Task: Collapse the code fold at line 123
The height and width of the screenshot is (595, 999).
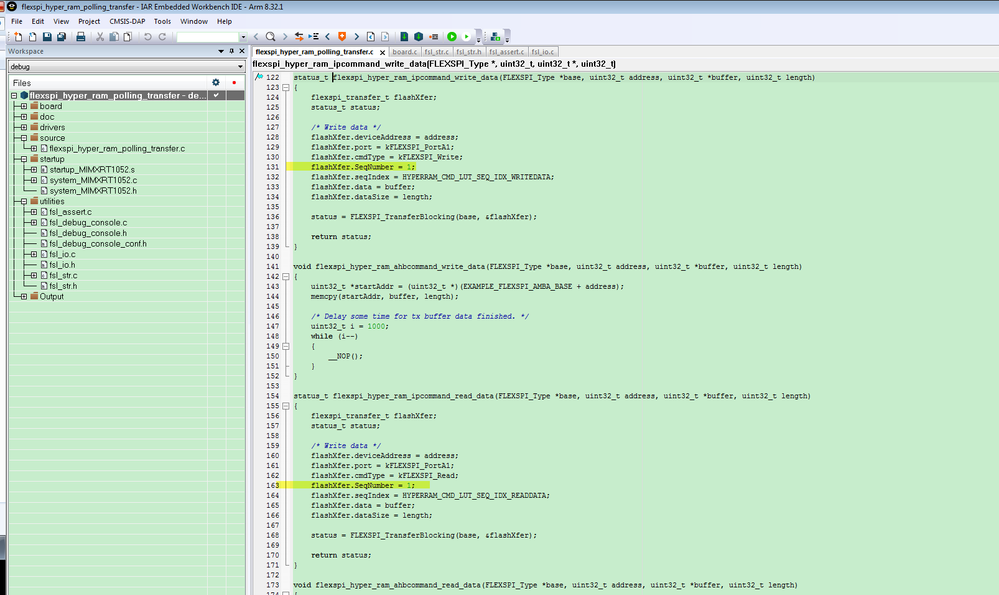Action: tap(286, 87)
